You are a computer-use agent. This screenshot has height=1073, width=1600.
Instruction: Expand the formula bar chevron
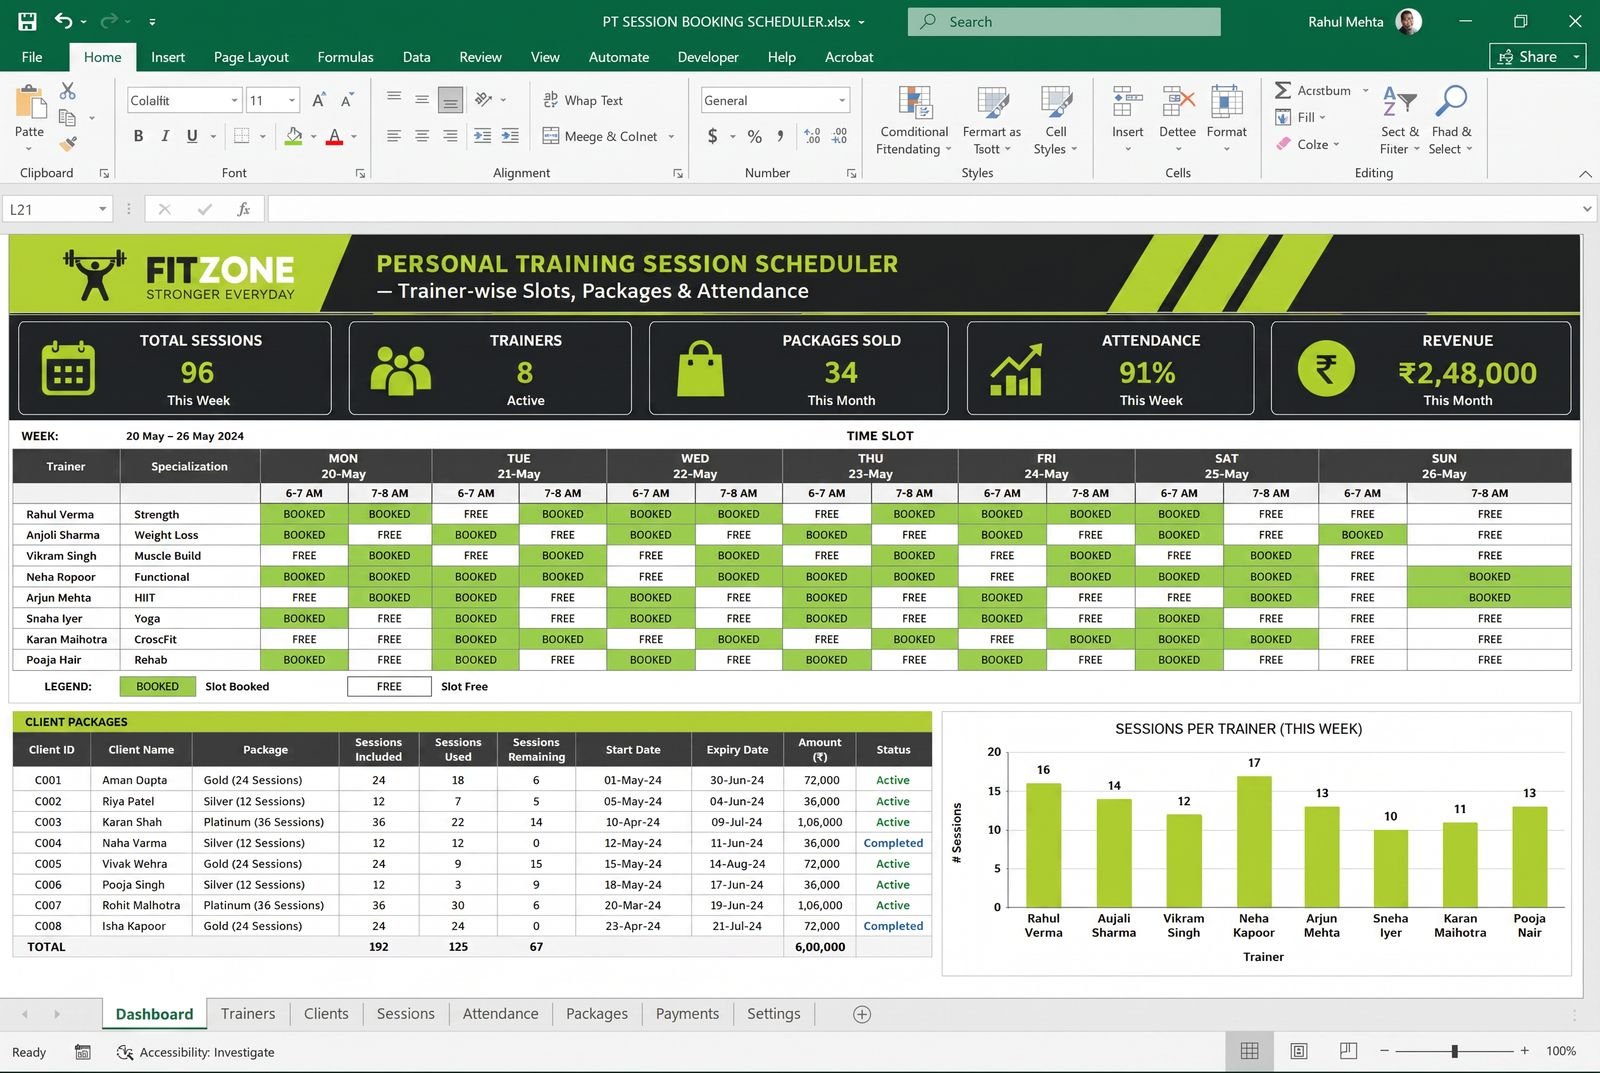1586,209
